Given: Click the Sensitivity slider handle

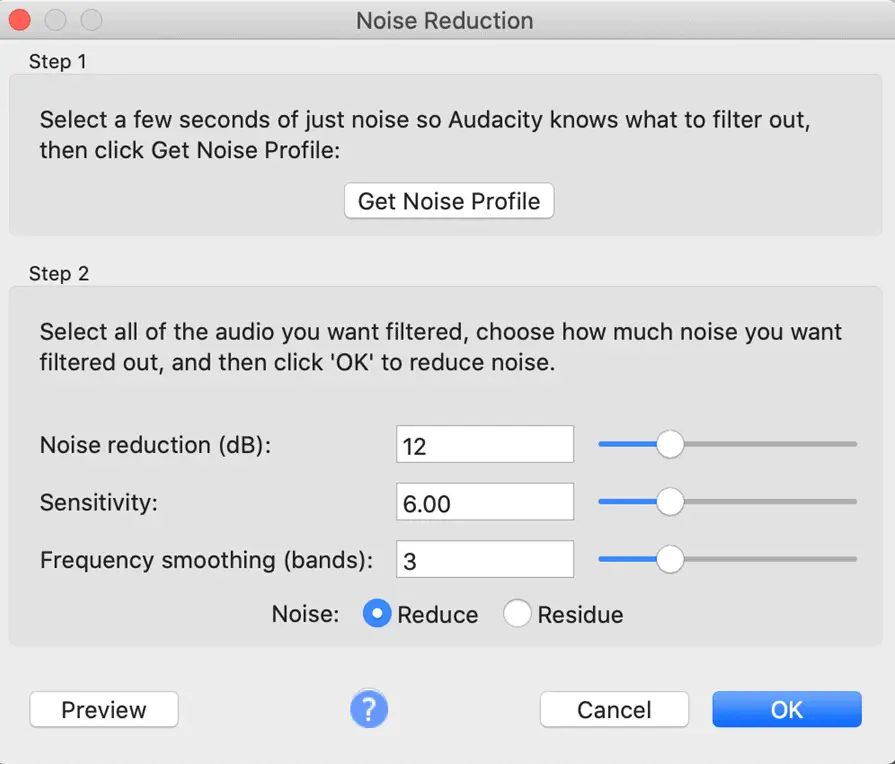Looking at the screenshot, I should point(670,501).
